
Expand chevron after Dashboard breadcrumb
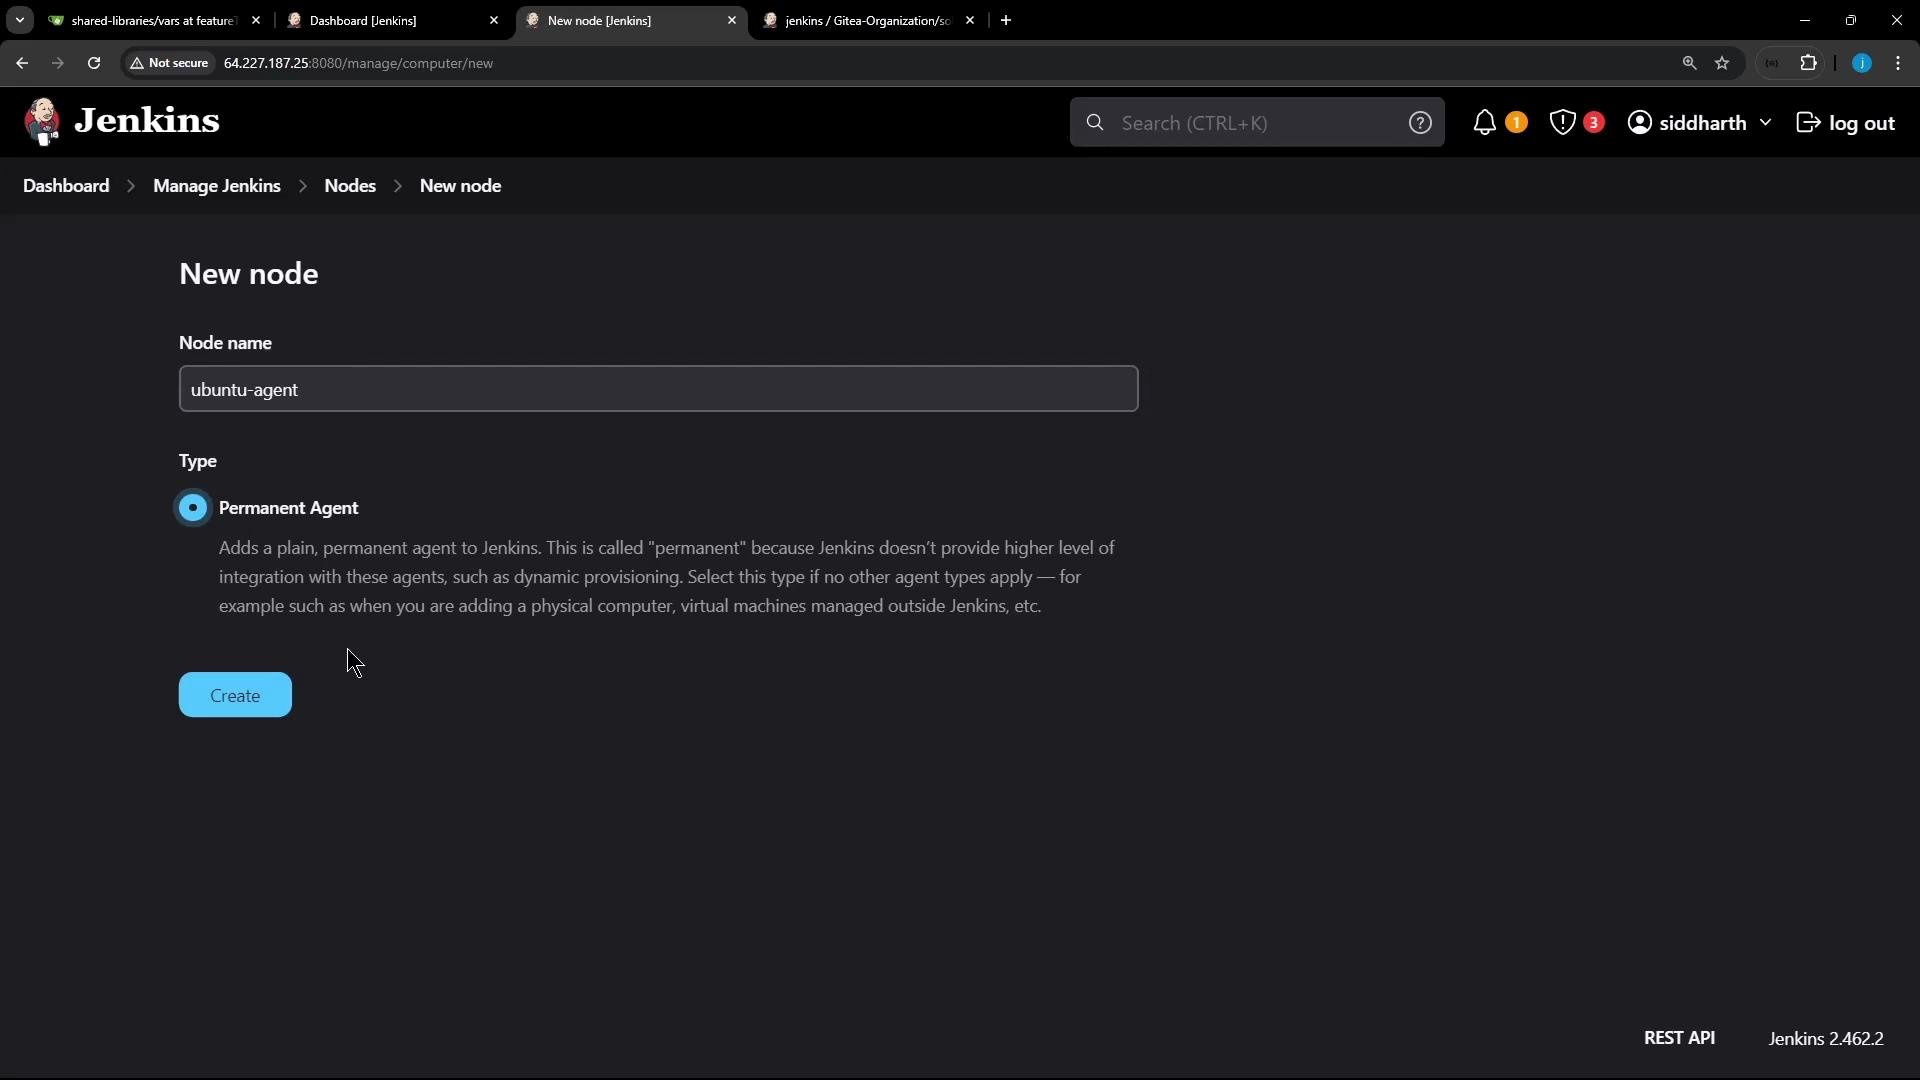131,186
